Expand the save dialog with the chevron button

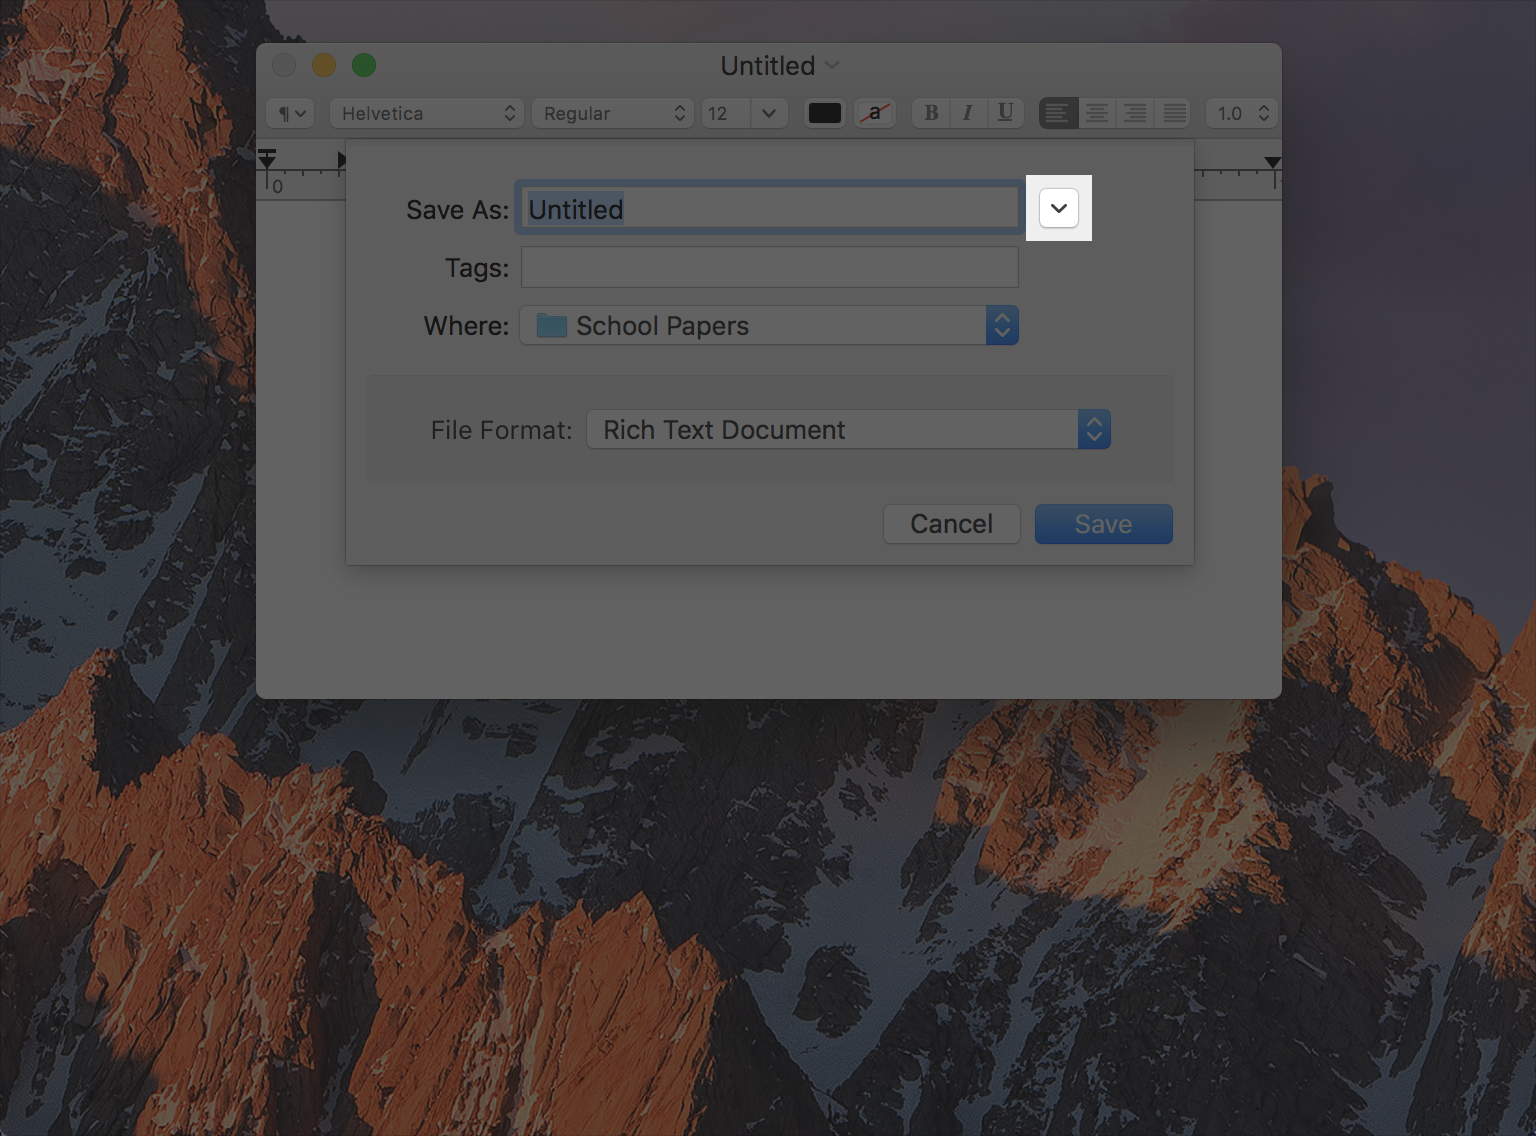click(1059, 208)
